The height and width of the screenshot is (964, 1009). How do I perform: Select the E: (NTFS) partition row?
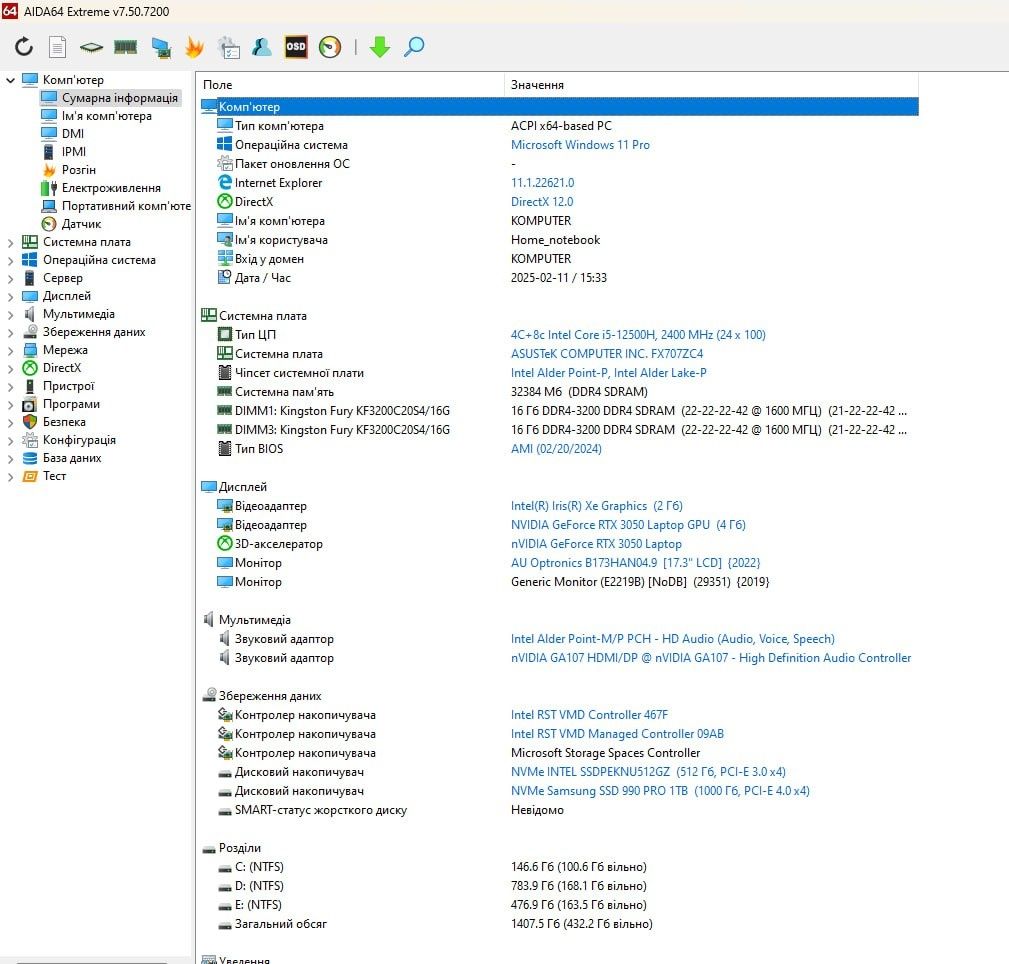[x=559, y=905]
